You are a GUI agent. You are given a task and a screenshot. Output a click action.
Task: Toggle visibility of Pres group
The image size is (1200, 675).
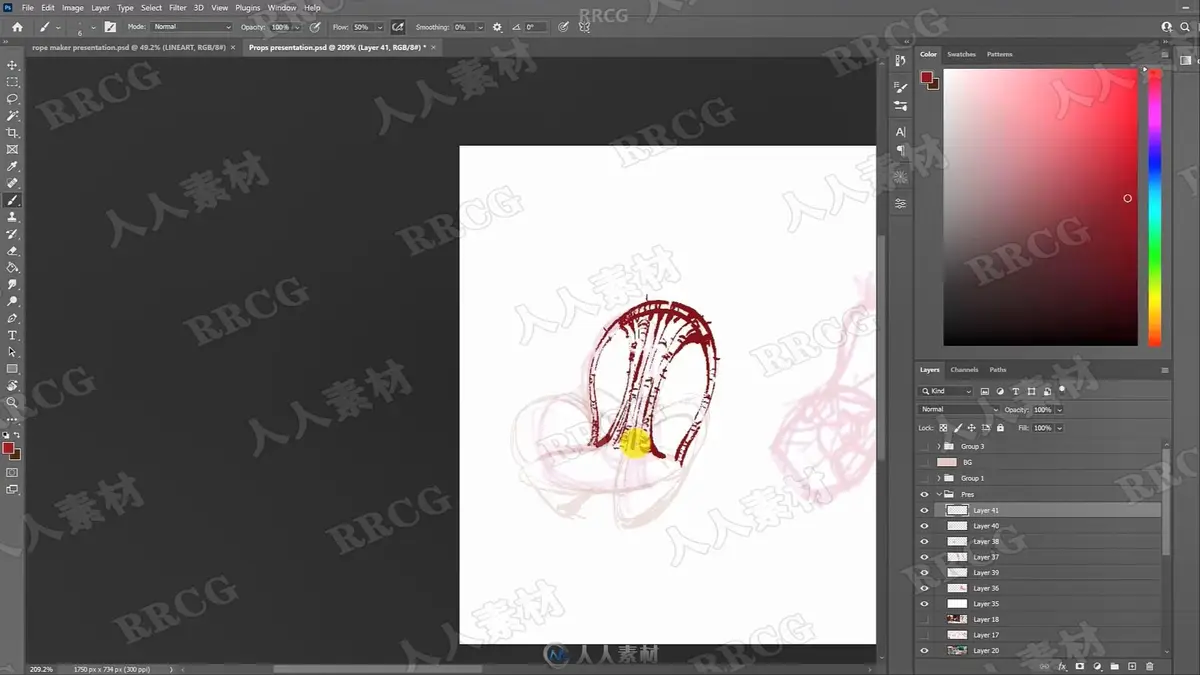coord(924,494)
